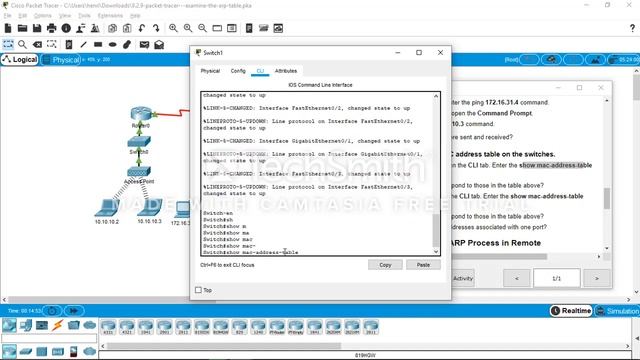Launch the Activity Wizard icon

(81, 28)
